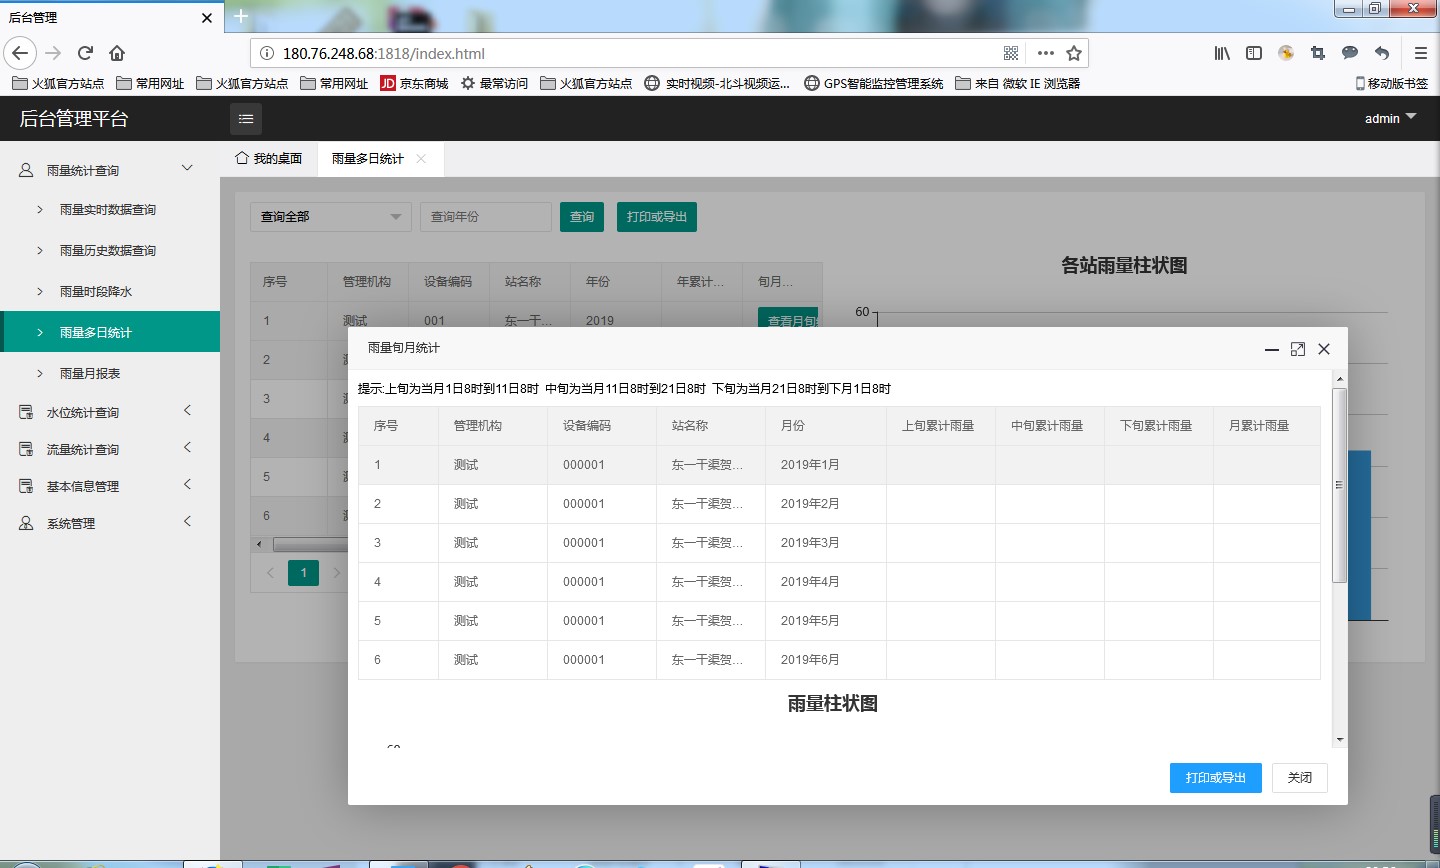
Task: Click the screenshot crop toolbar icon
Action: (1318, 53)
